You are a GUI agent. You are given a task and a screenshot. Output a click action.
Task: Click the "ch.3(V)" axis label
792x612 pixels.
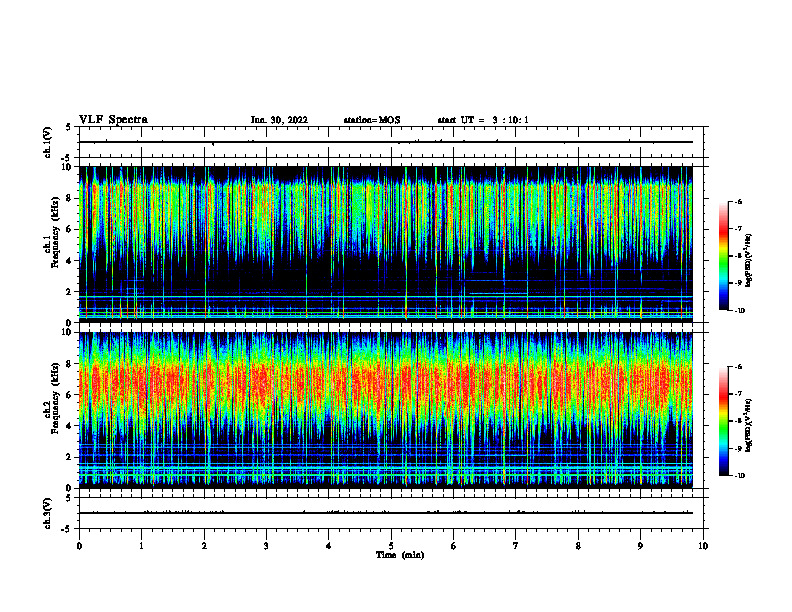[47, 513]
